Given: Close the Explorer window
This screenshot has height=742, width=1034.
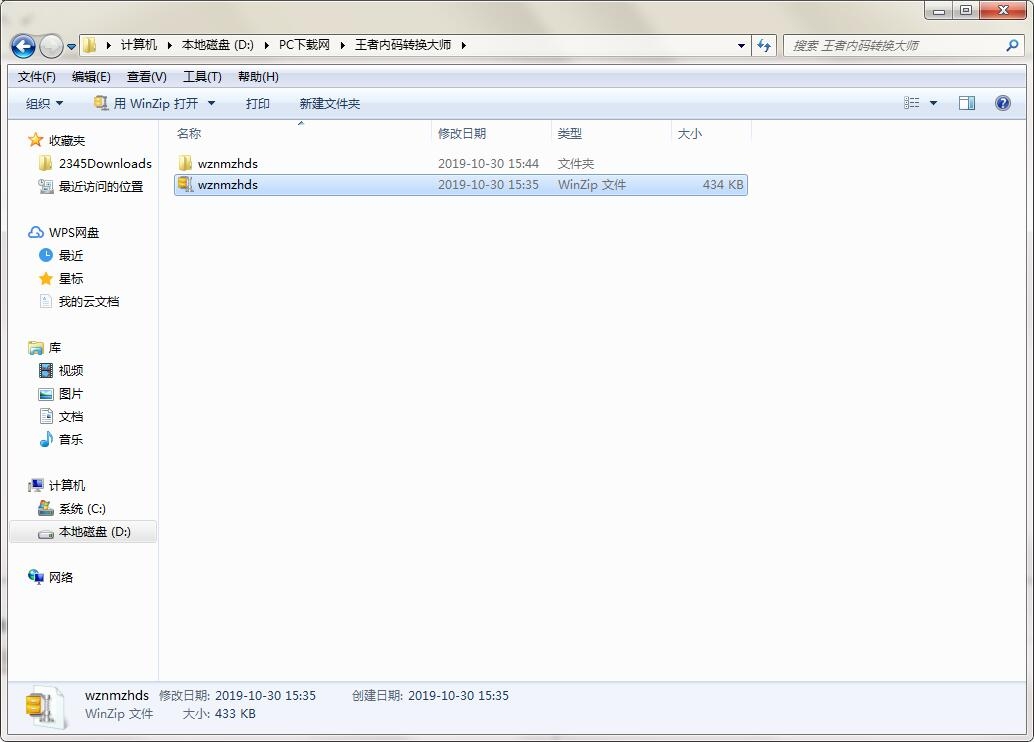Looking at the screenshot, I should click(1003, 11).
